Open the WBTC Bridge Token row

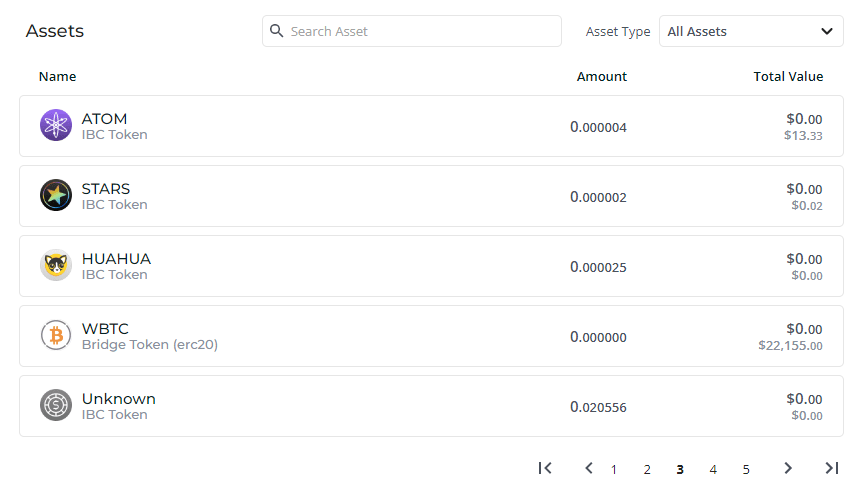pos(431,336)
